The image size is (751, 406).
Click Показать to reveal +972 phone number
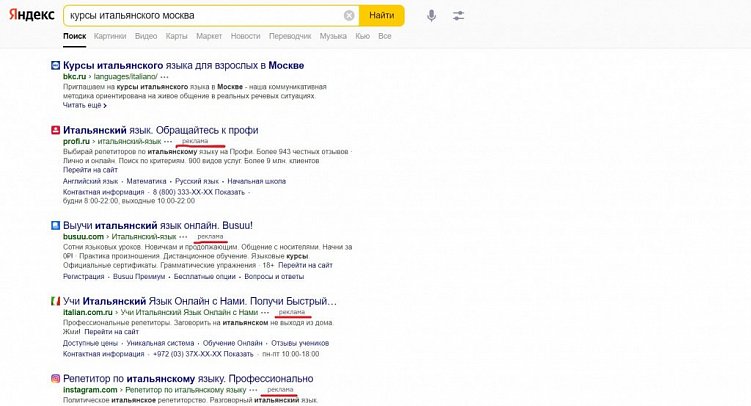pyautogui.click(x=238, y=354)
